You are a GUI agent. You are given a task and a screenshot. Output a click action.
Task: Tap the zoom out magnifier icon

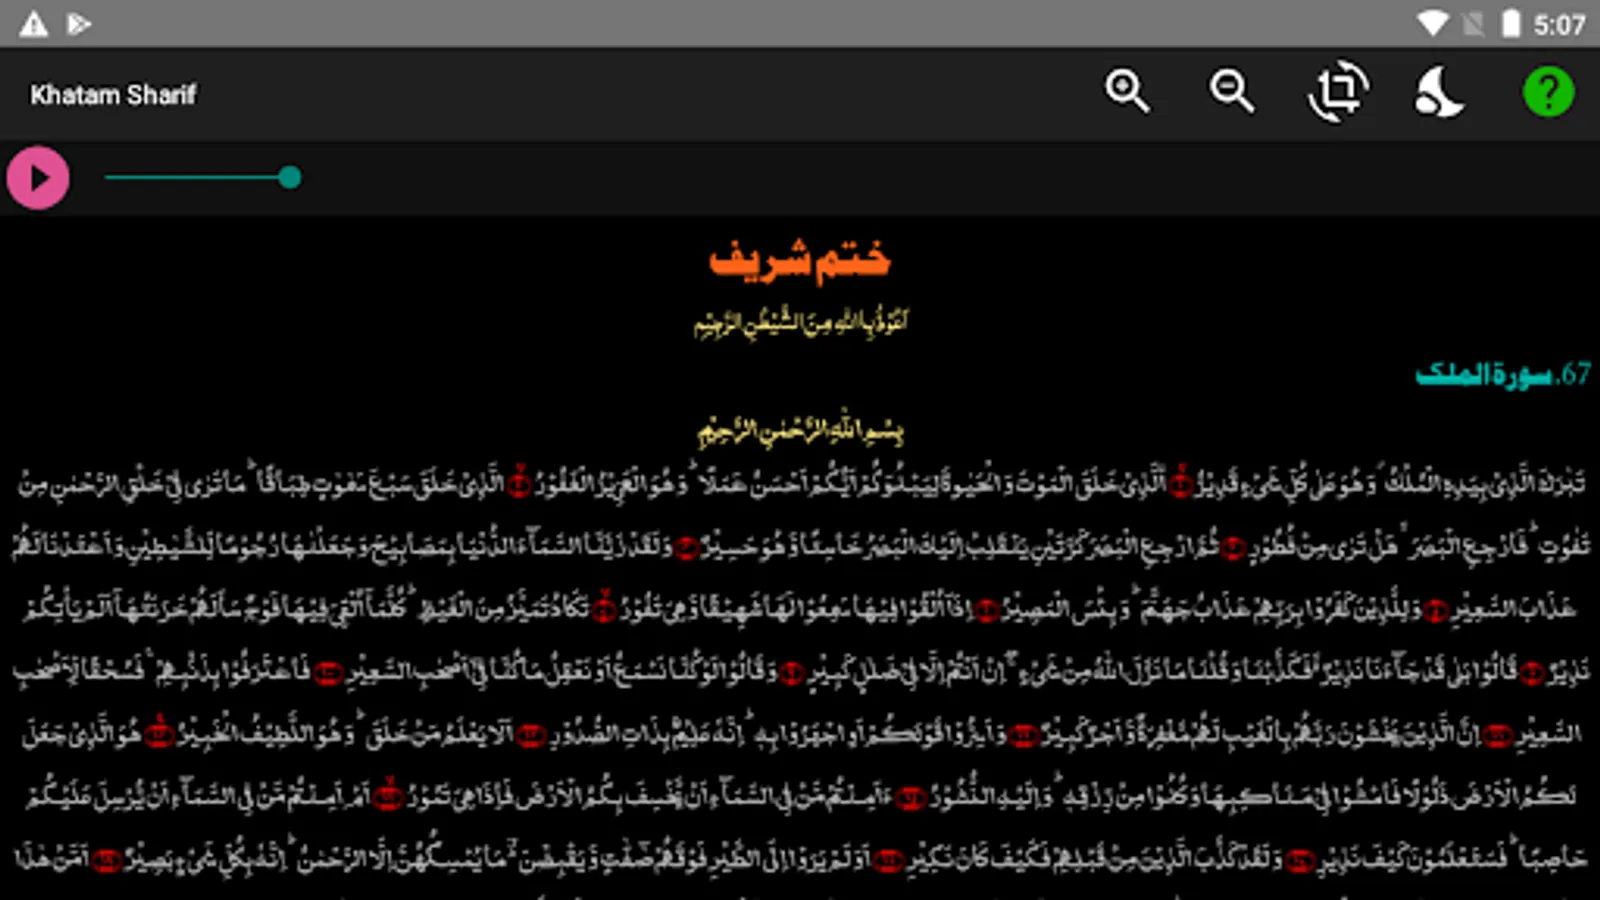click(1231, 92)
